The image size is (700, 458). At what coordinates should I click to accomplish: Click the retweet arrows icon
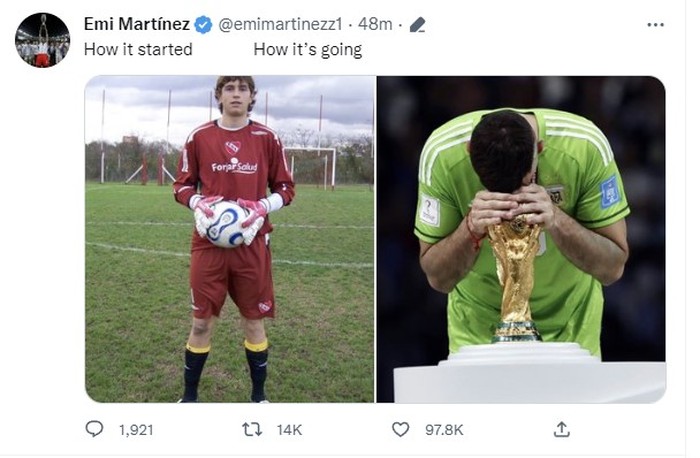[252, 429]
